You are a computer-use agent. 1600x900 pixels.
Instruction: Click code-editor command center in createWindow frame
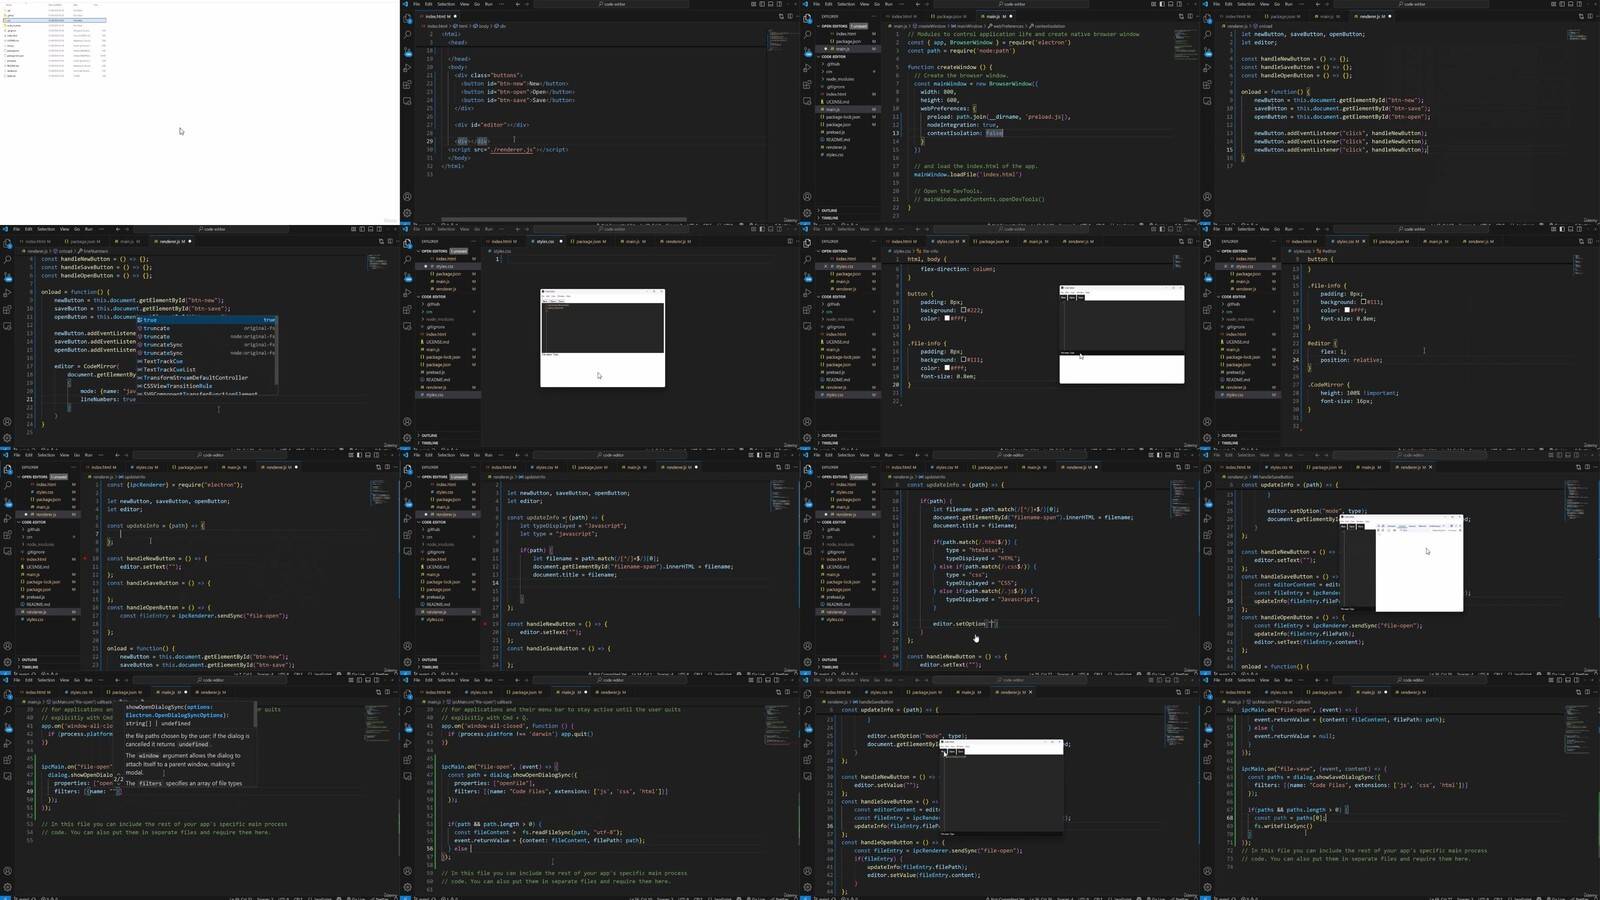(1014, 4)
